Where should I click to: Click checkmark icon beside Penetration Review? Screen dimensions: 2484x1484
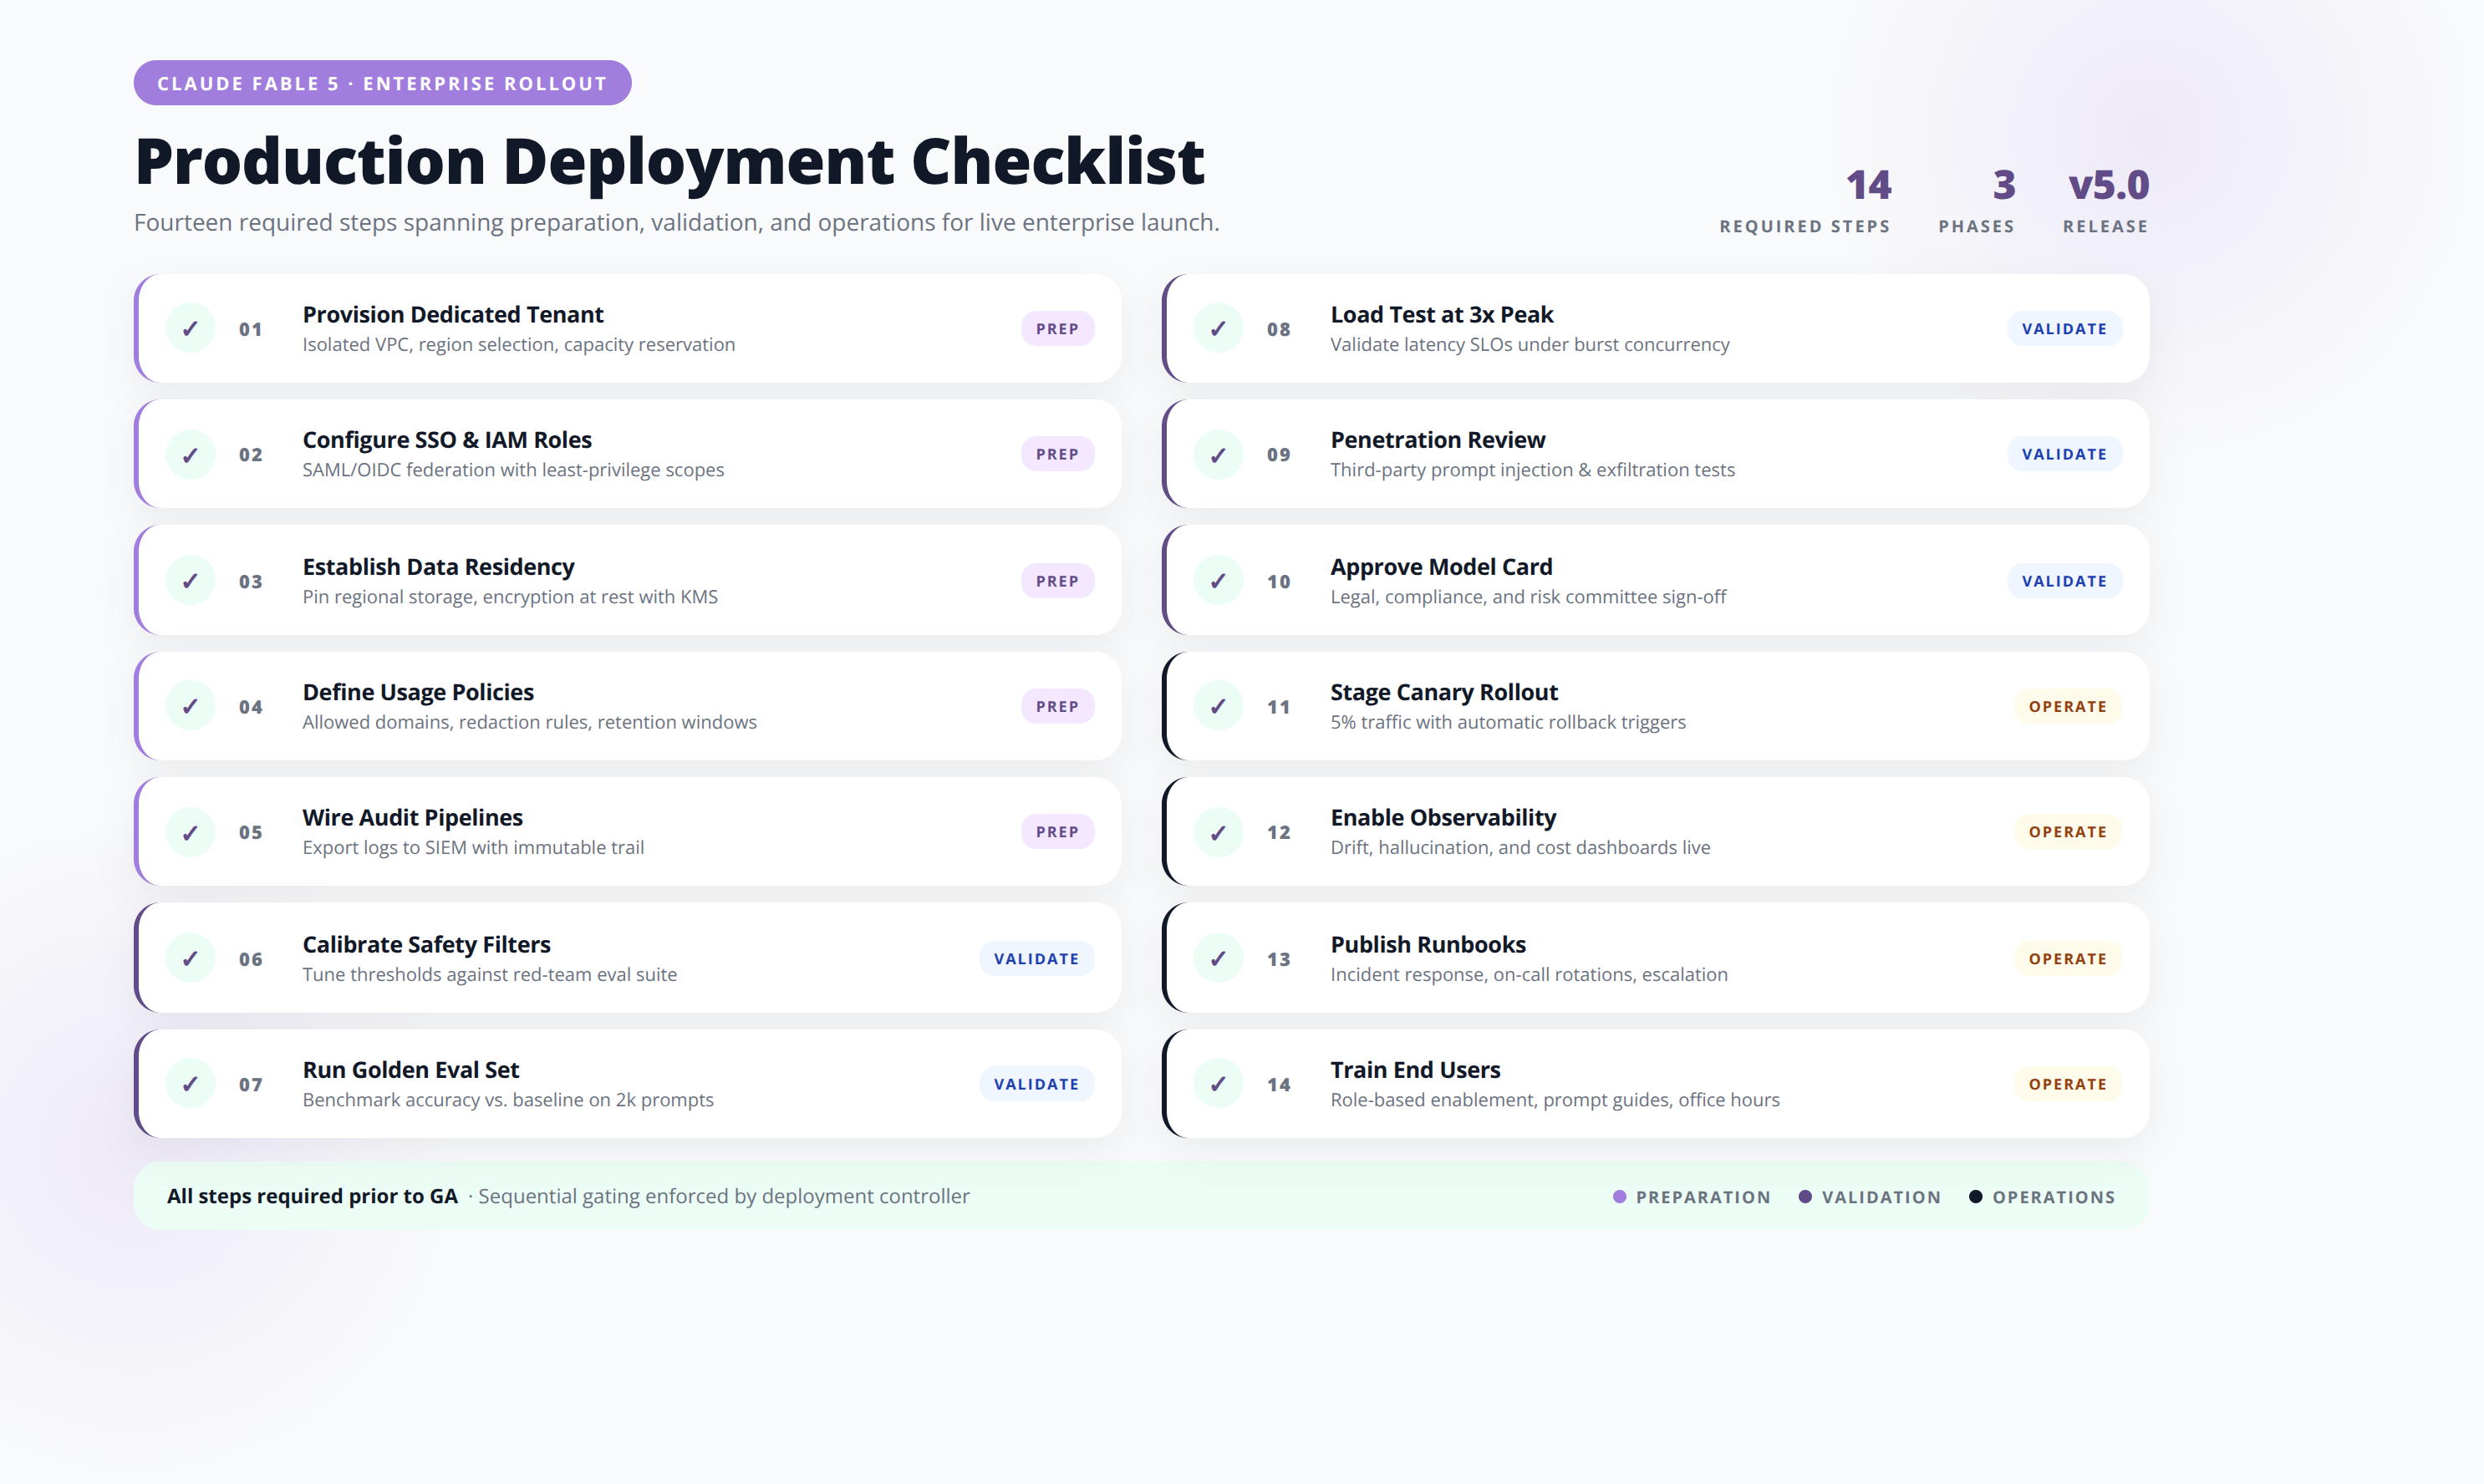click(1218, 455)
